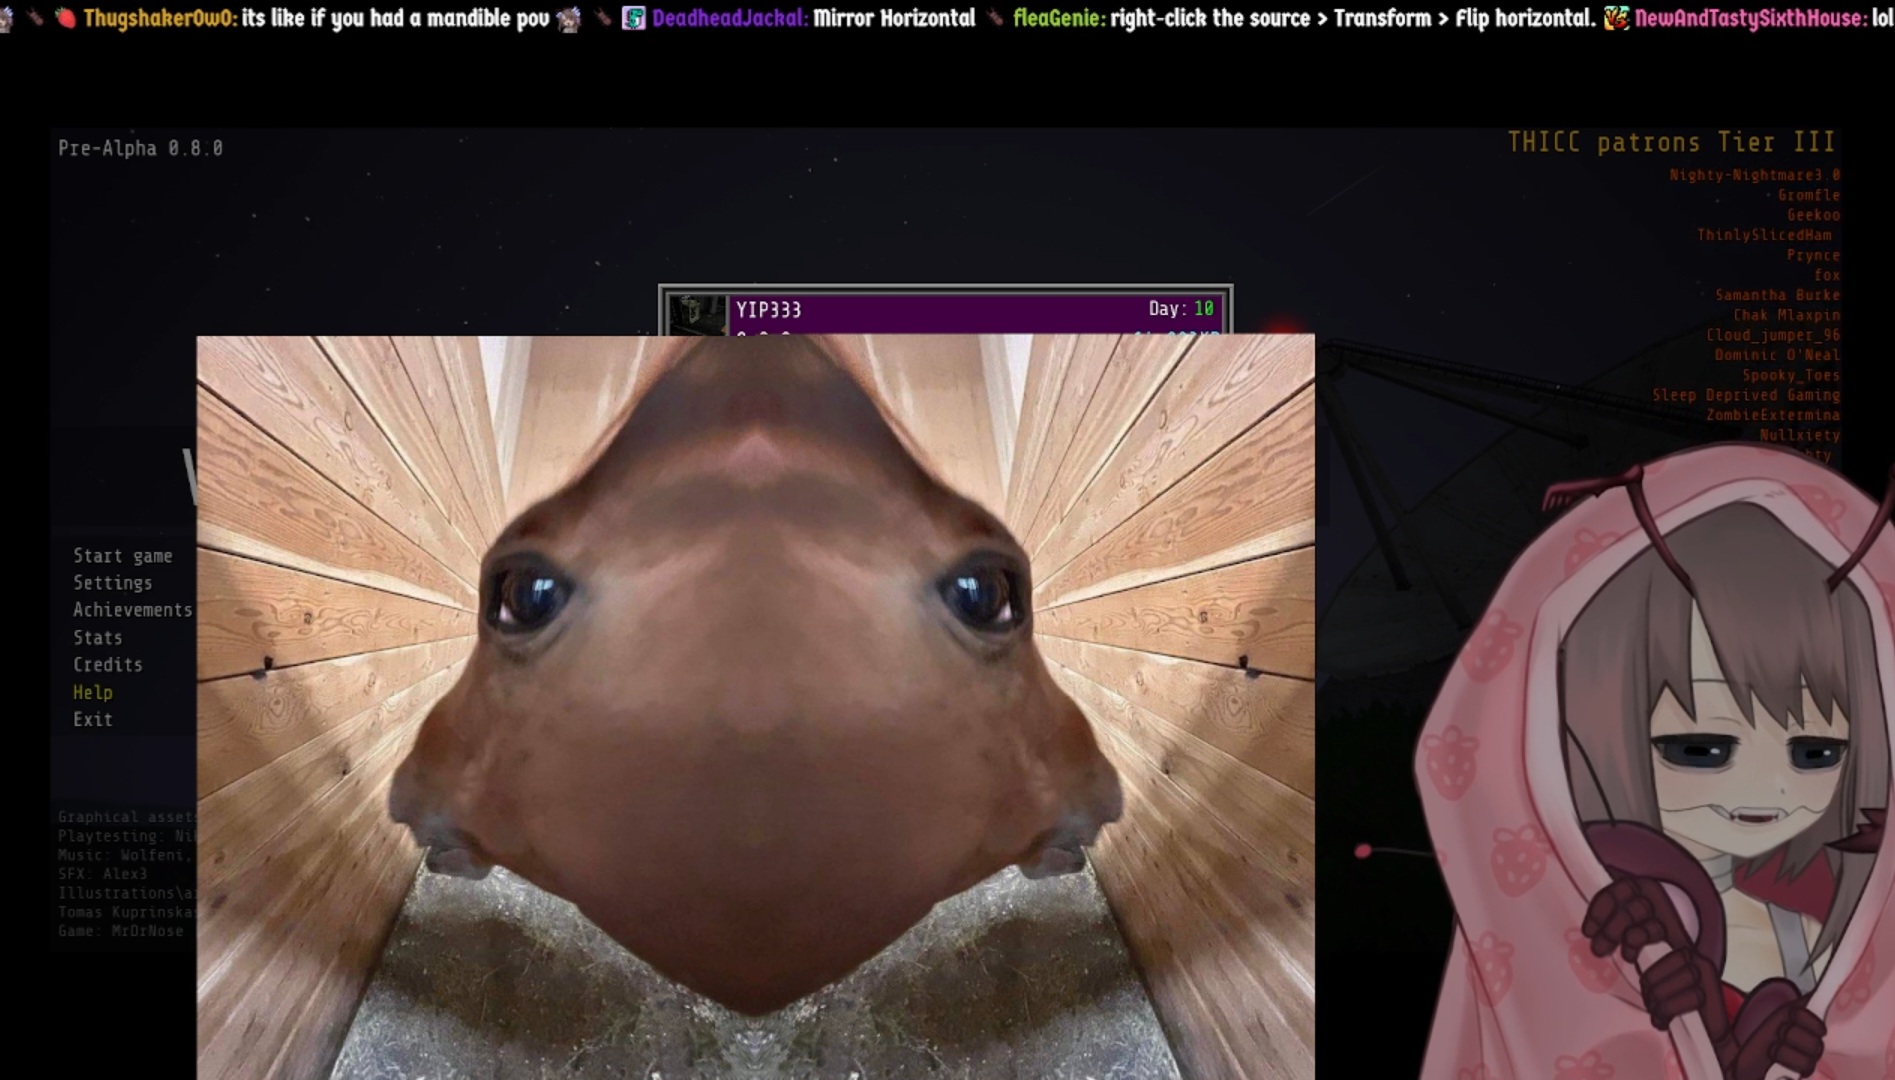Click the patron name 'ThinlySlicedHam'
The width and height of the screenshot is (1895, 1080).
(1764, 235)
